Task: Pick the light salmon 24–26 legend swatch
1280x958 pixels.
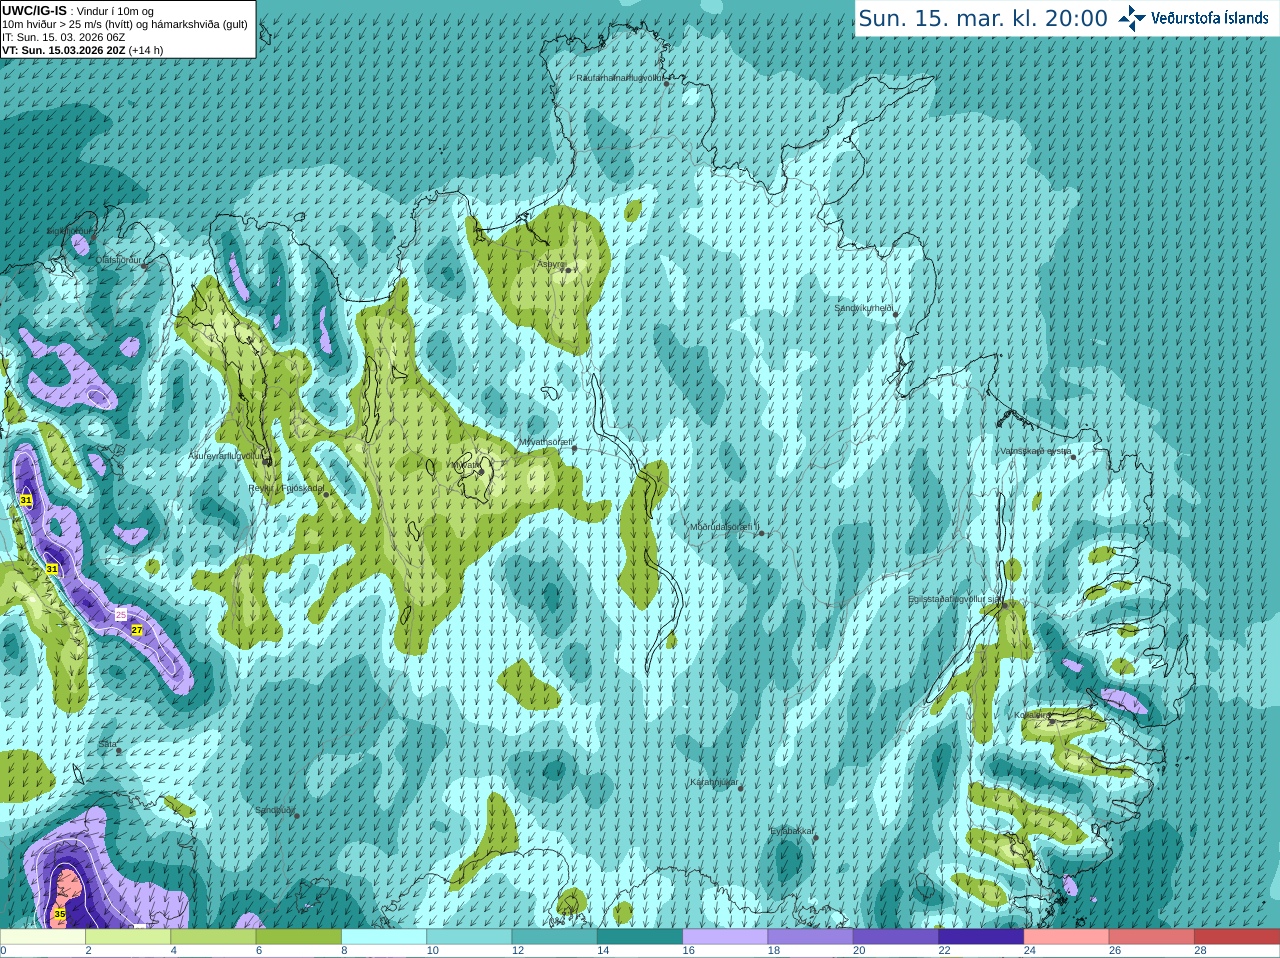Action: (x=1066, y=937)
